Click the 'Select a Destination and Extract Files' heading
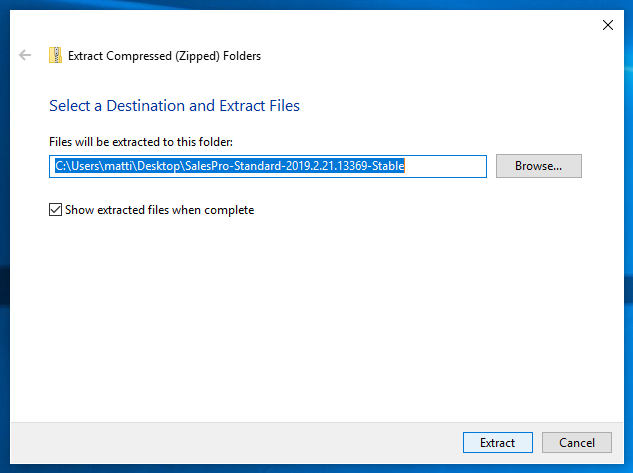This screenshot has width=633, height=473. click(174, 106)
